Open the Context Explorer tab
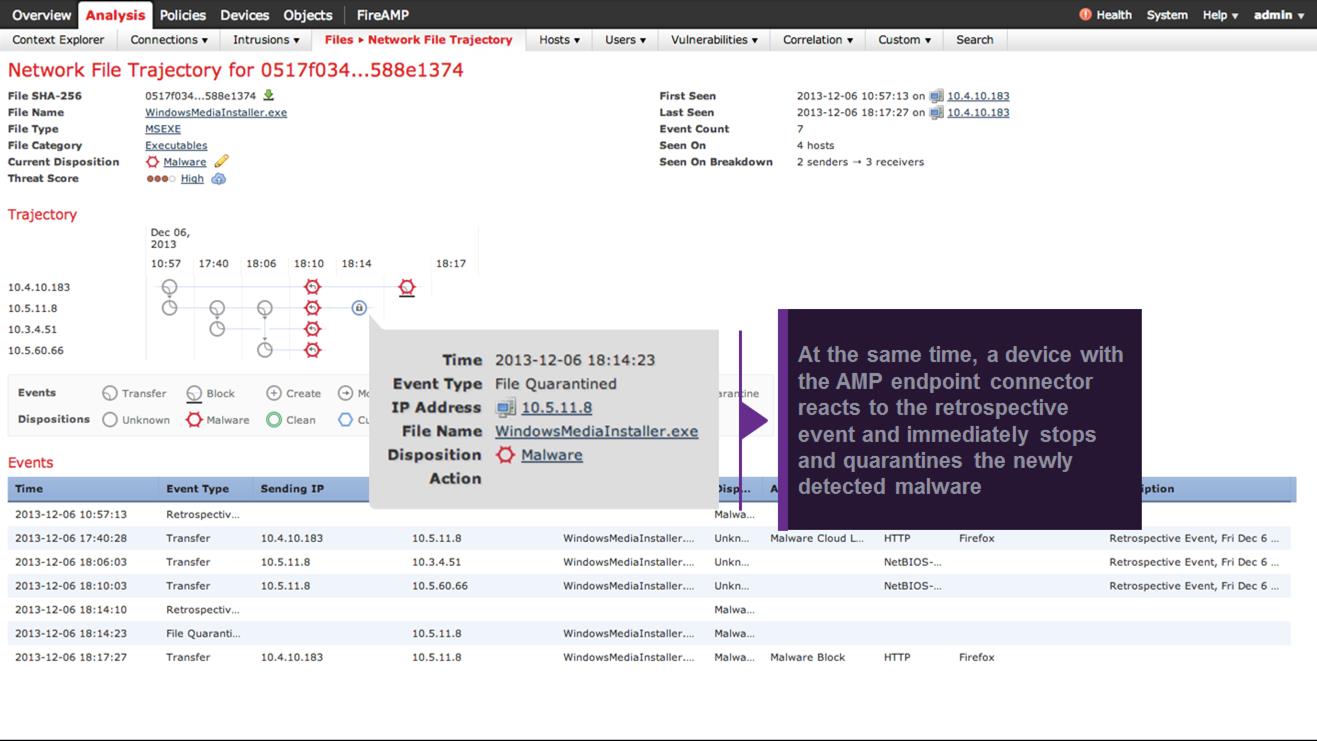1317x741 pixels. tap(58, 40)
